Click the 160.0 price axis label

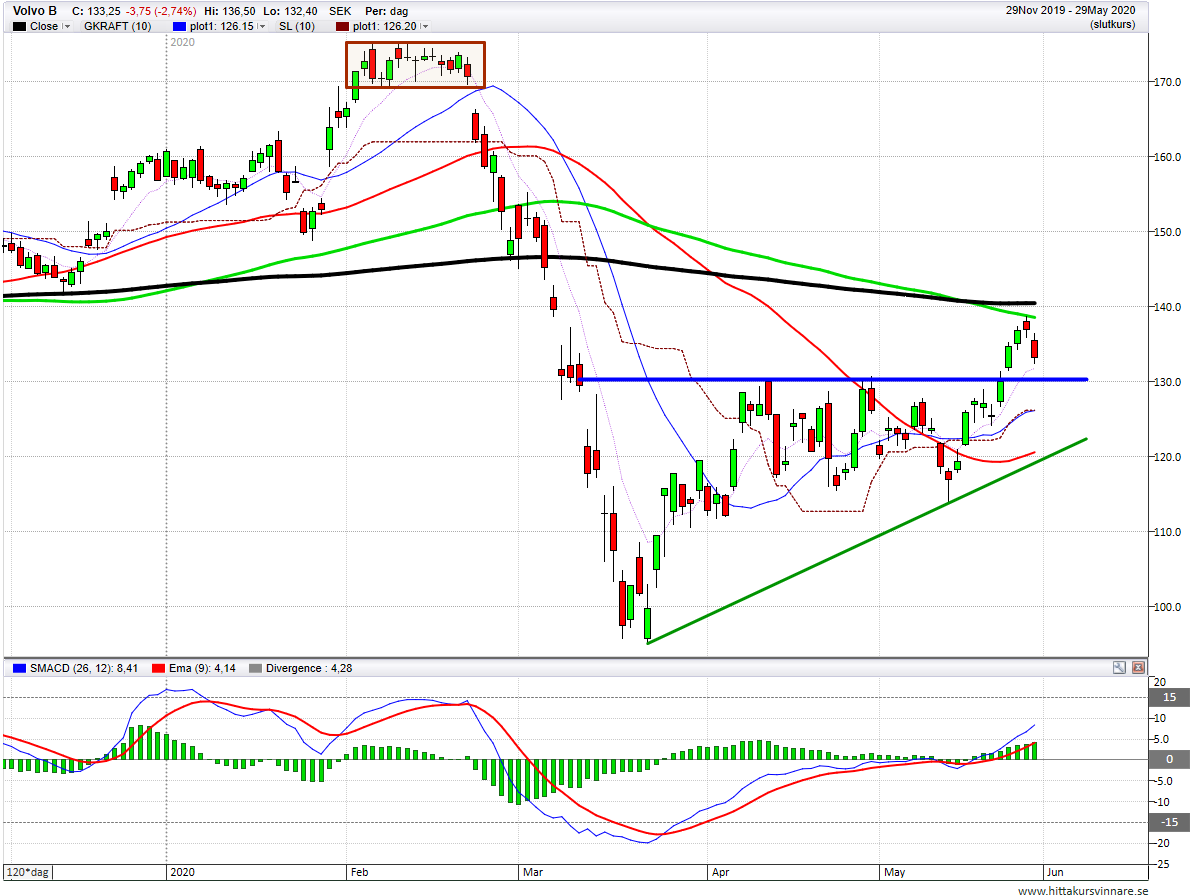point(1168,157)
